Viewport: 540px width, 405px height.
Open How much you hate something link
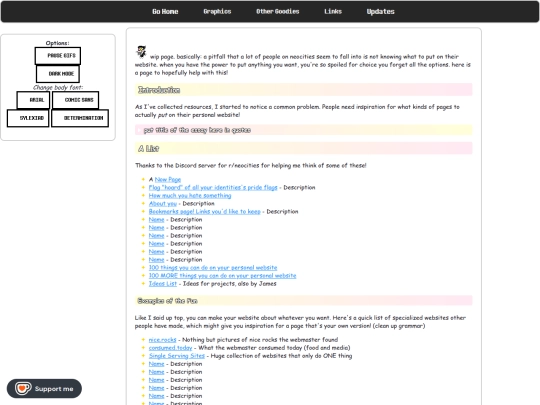pyautogui.click(x=190, y=195)
